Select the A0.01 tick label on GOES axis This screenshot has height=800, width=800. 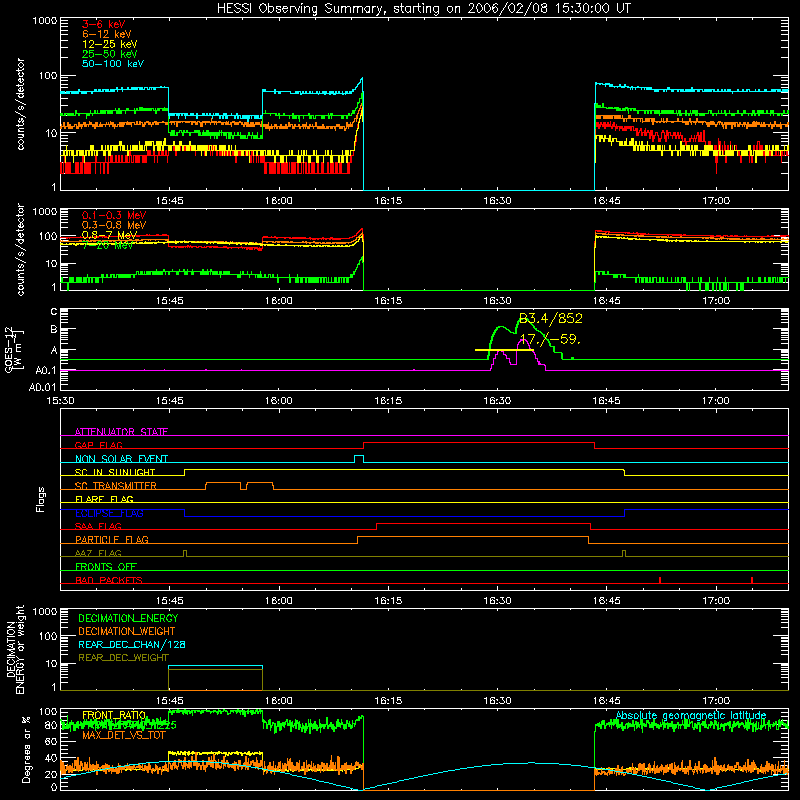pos(43,387)
